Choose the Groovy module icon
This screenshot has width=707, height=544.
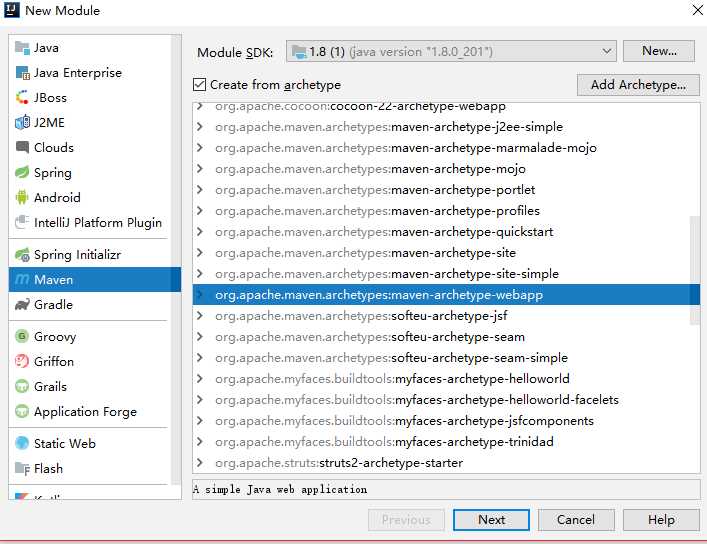[x=22, y=337]
